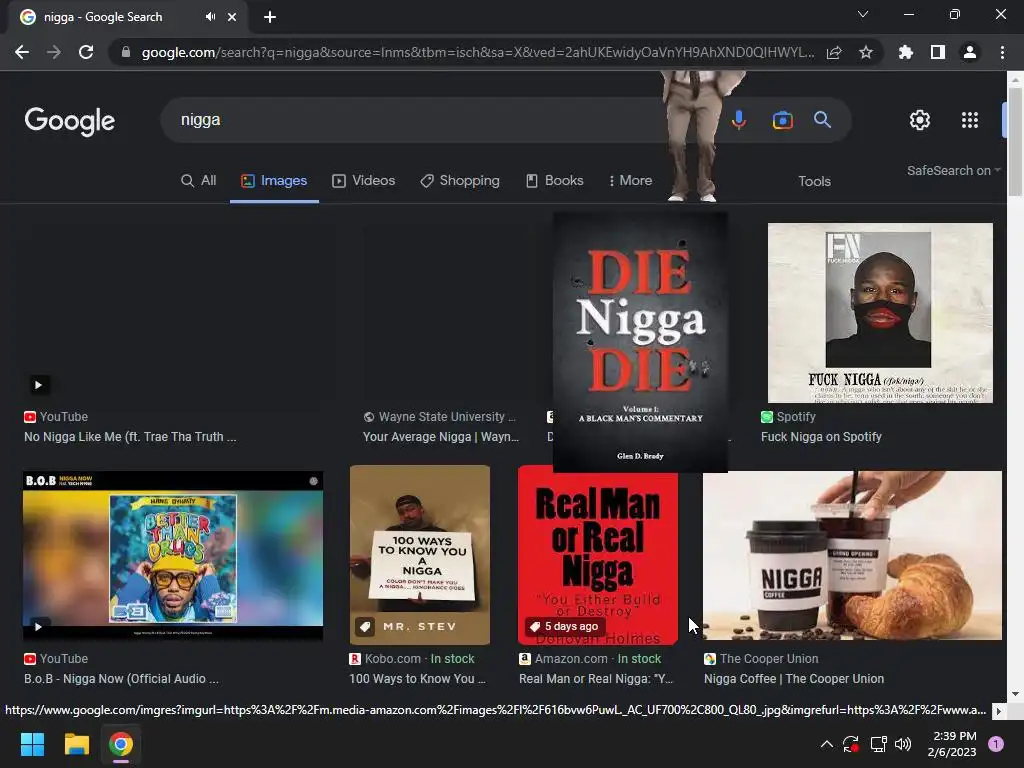Show hidden system tray icons
The width and height of the screenshot is (1024, 768).
pyautogui.click(x=827, y=744)
